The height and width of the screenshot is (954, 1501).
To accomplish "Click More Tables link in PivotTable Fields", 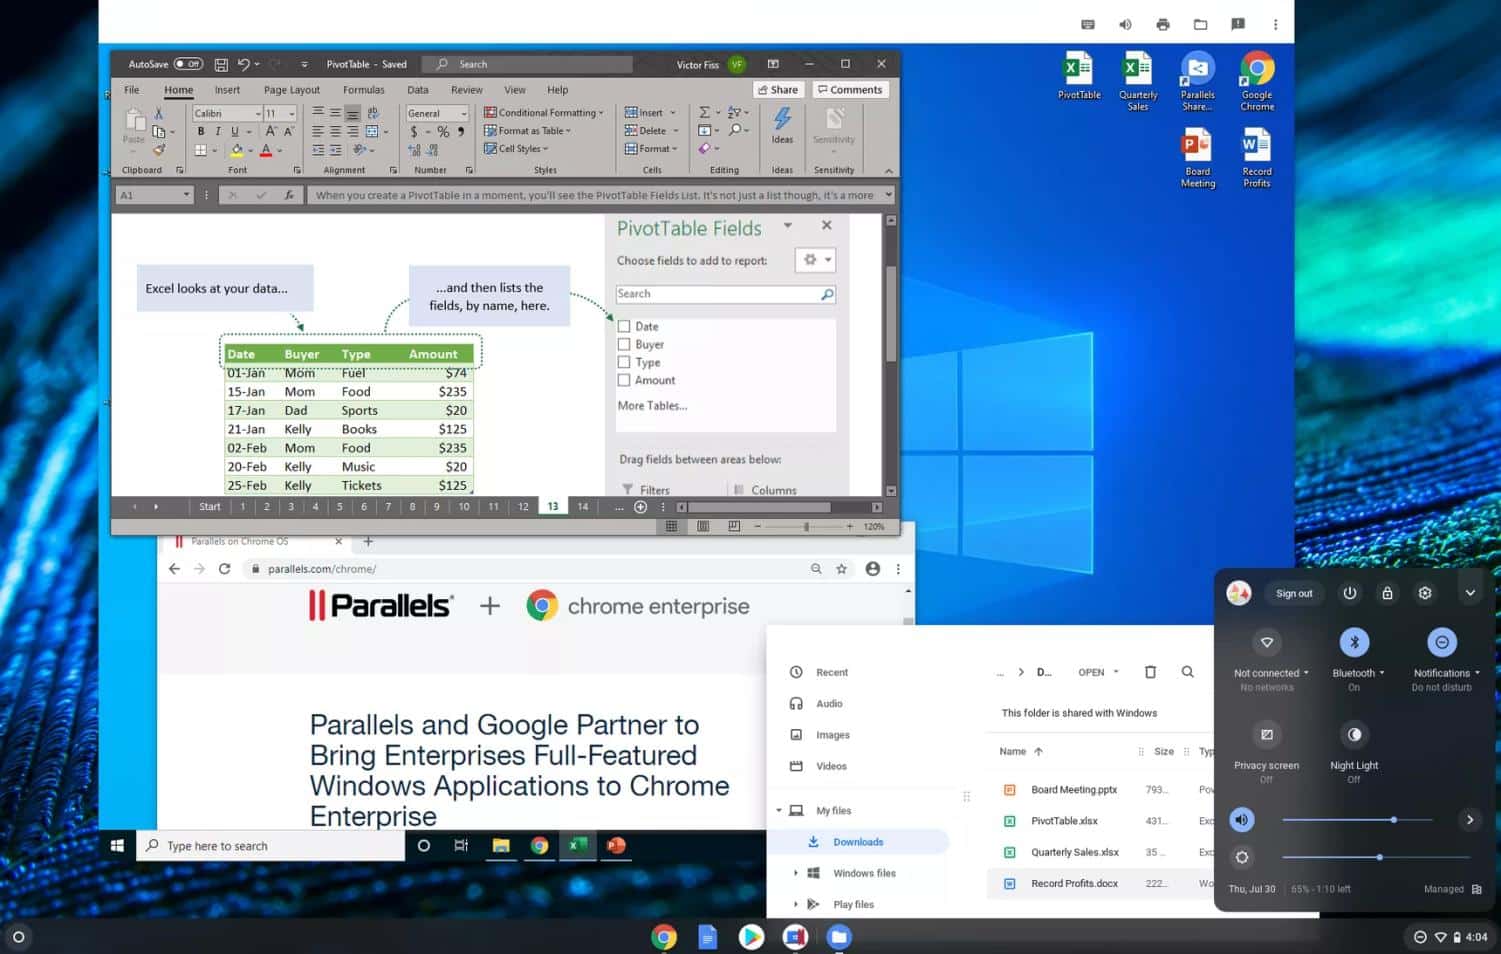I will pos(652,406).
